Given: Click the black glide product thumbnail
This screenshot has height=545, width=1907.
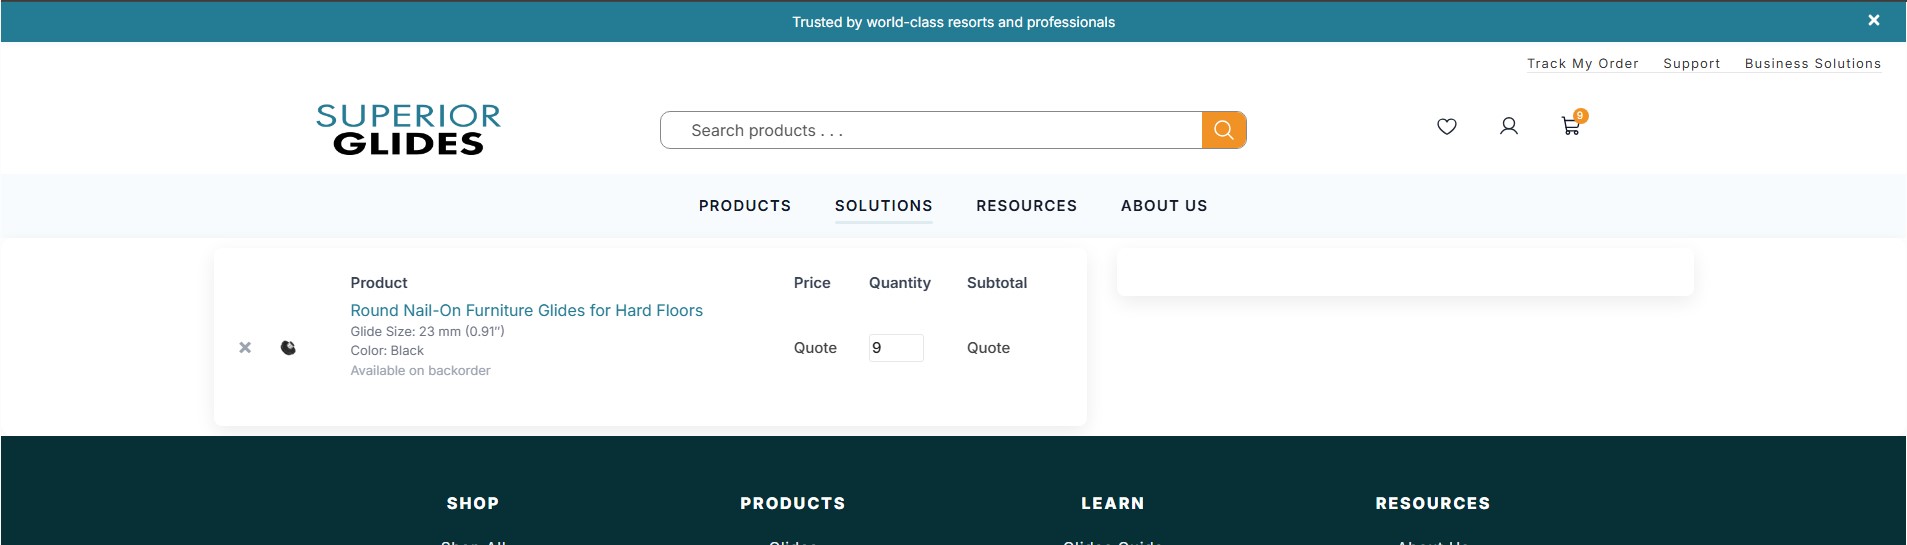Looking at the screenshot, I should click(288, 348).
